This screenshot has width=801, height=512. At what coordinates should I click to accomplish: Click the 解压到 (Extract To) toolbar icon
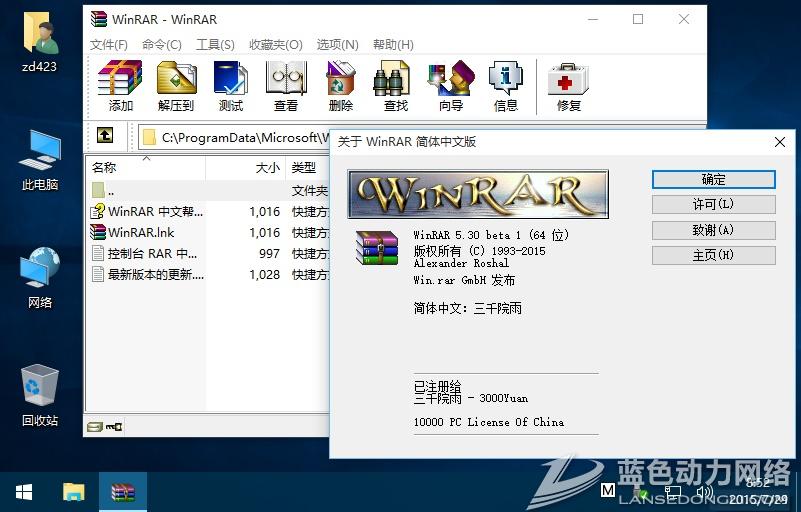176,85
